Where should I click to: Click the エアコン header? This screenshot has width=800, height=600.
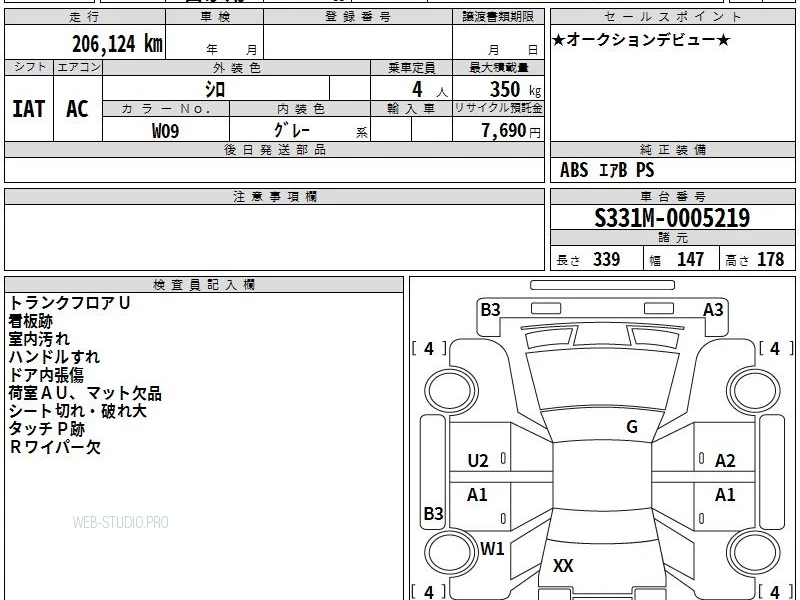click(78, 67)
